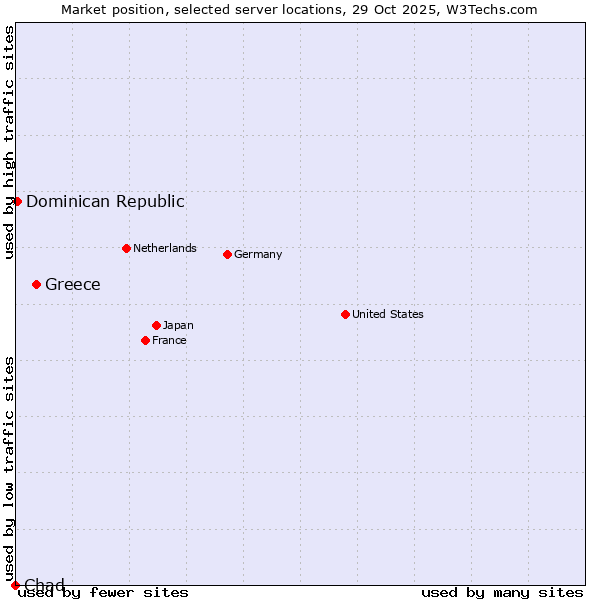Select the "used by fewer sites" axis label

point(104,592)
